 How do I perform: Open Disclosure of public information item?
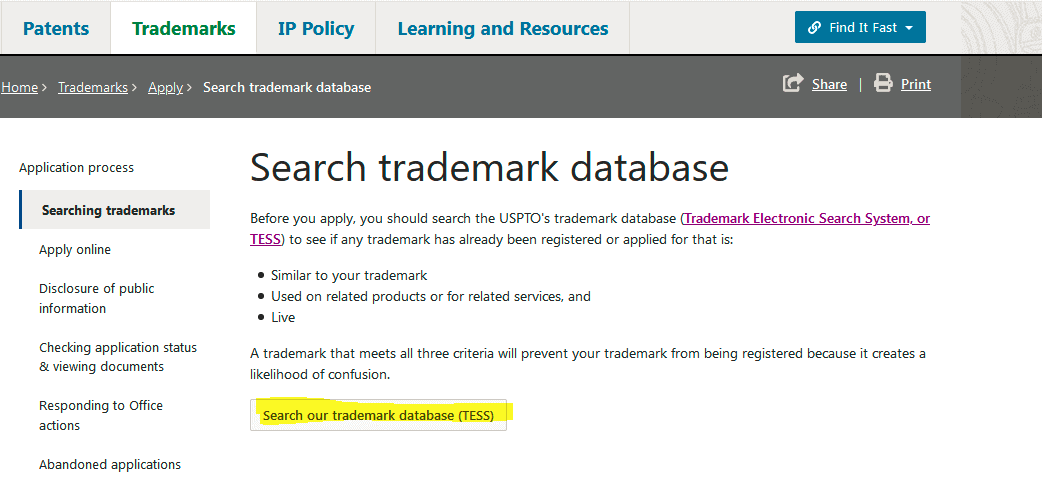[96, 299]
